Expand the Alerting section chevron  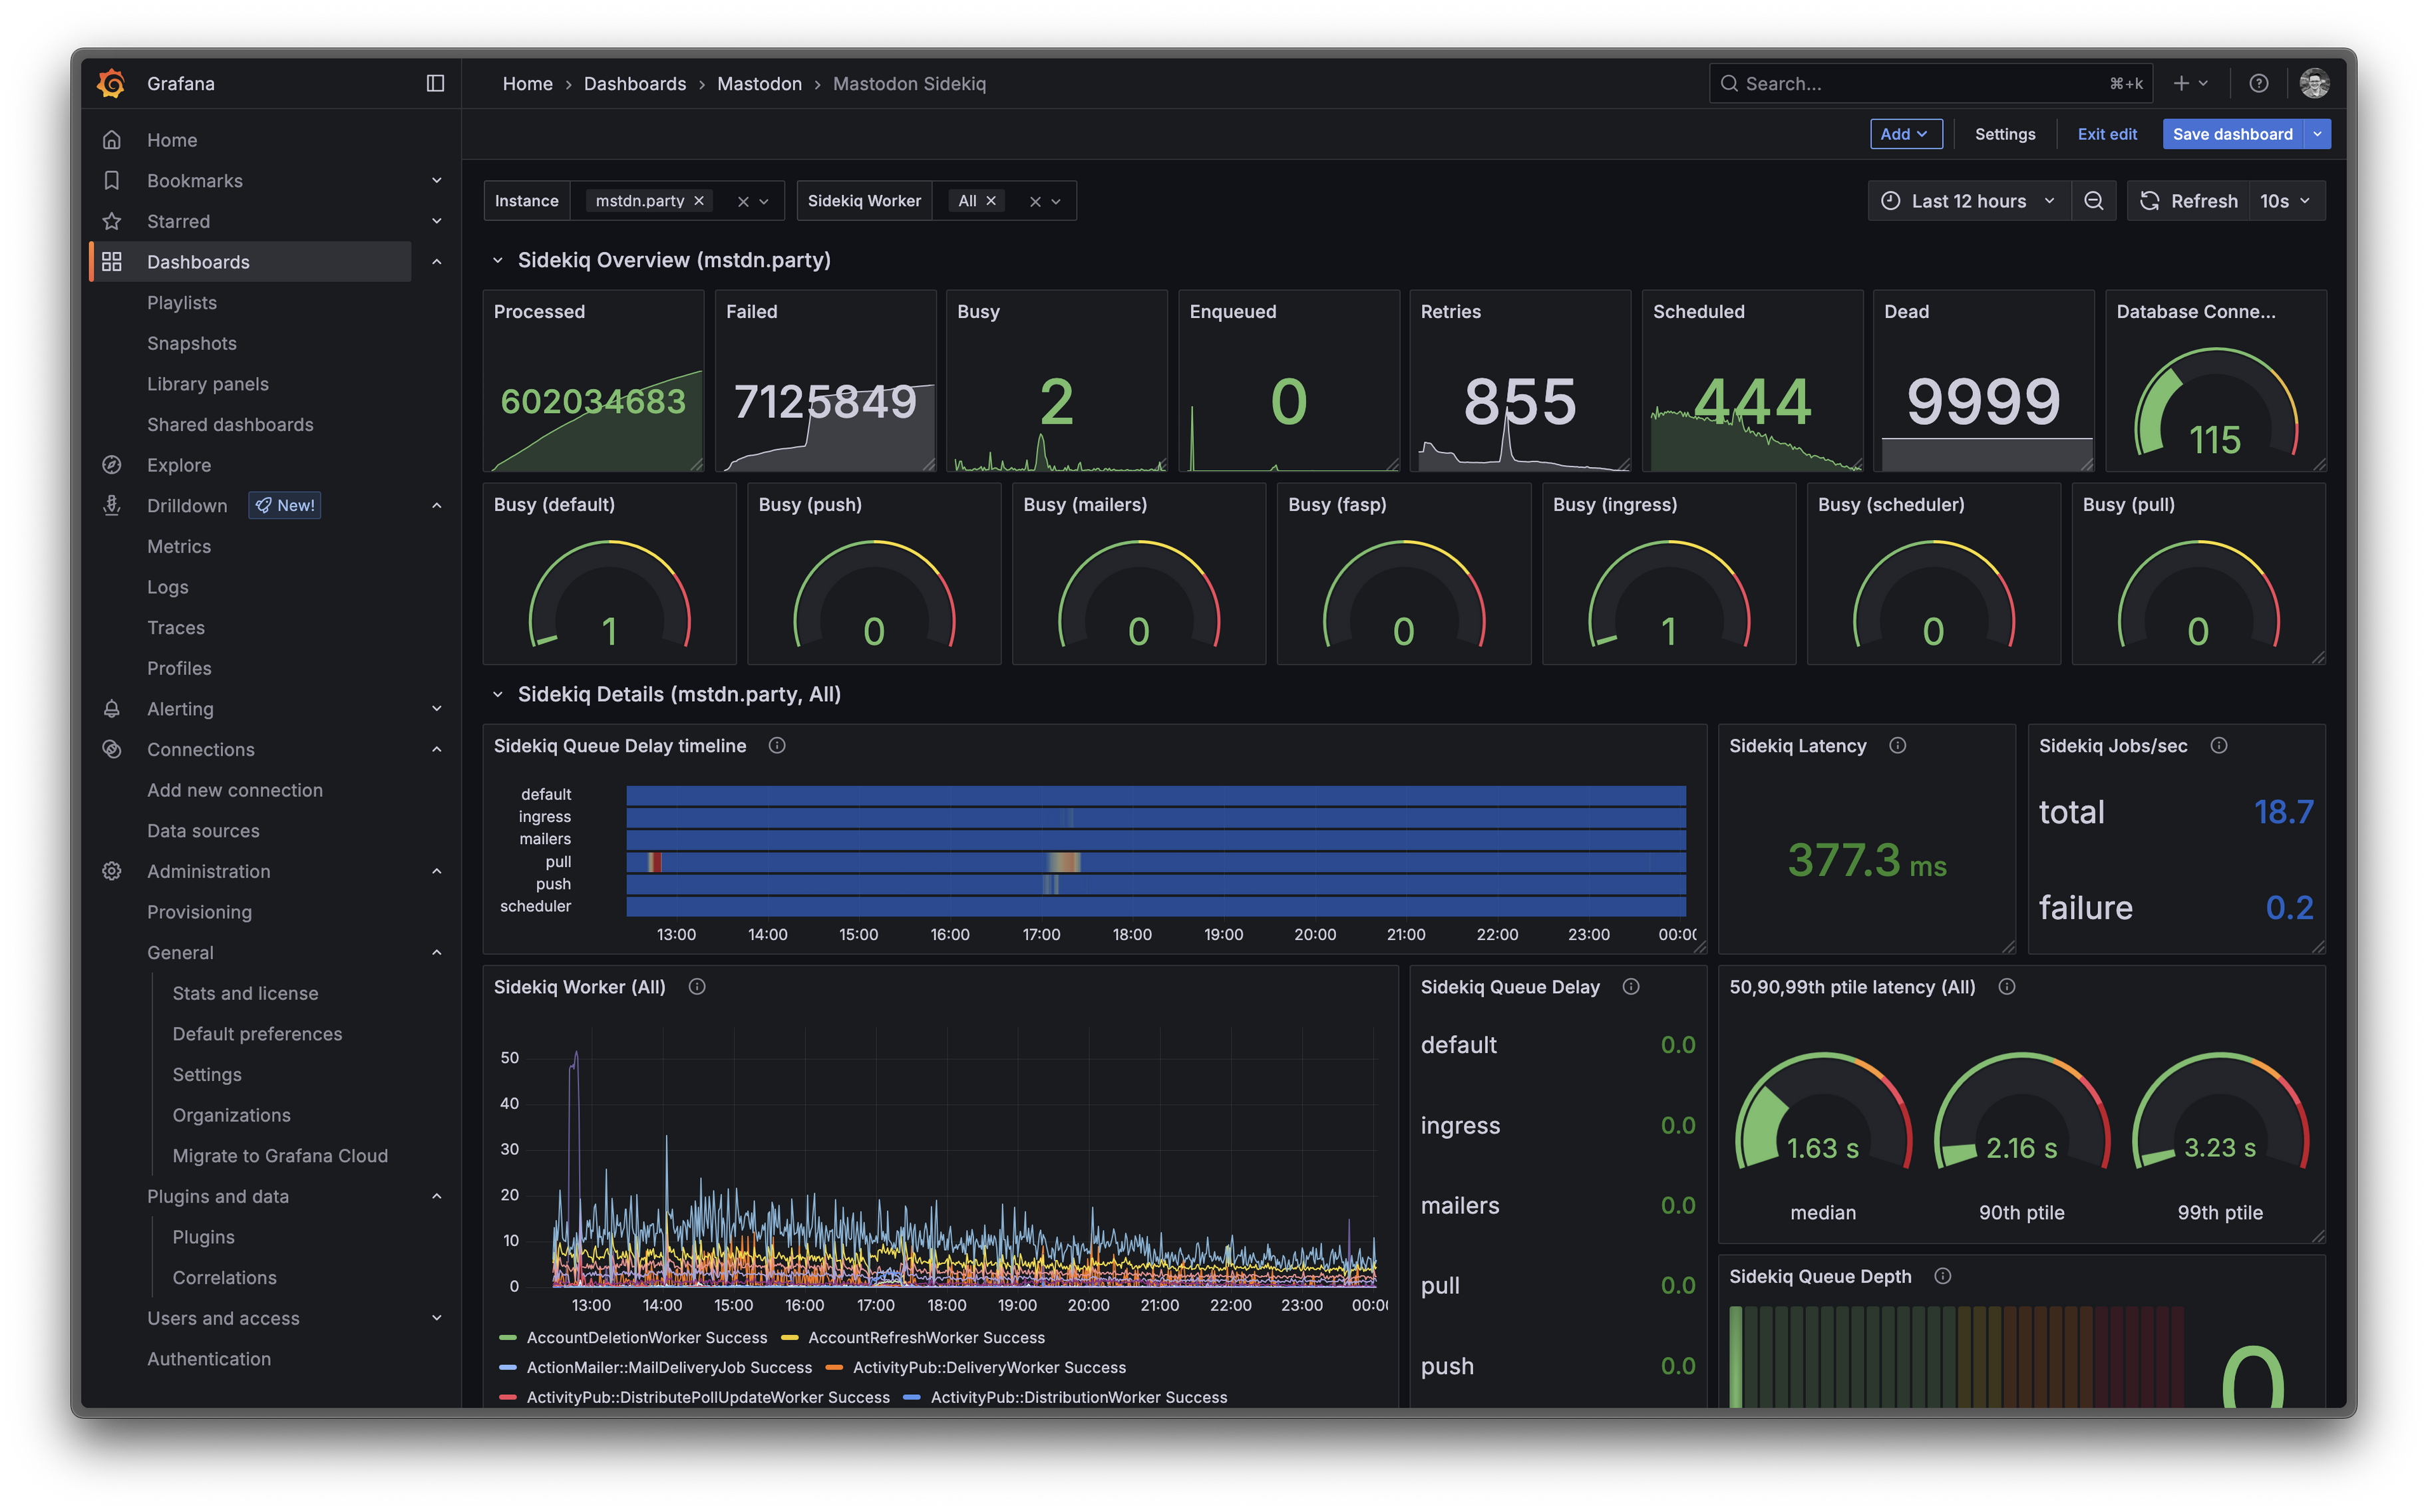coord(436,708)
